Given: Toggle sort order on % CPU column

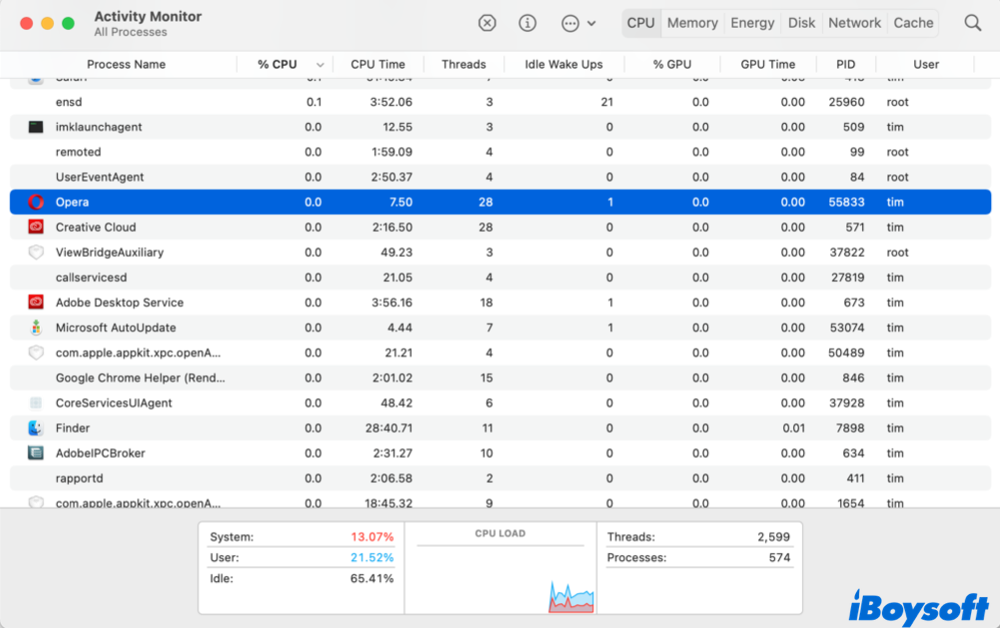Looking at the screenshot, I should point(285,64).
